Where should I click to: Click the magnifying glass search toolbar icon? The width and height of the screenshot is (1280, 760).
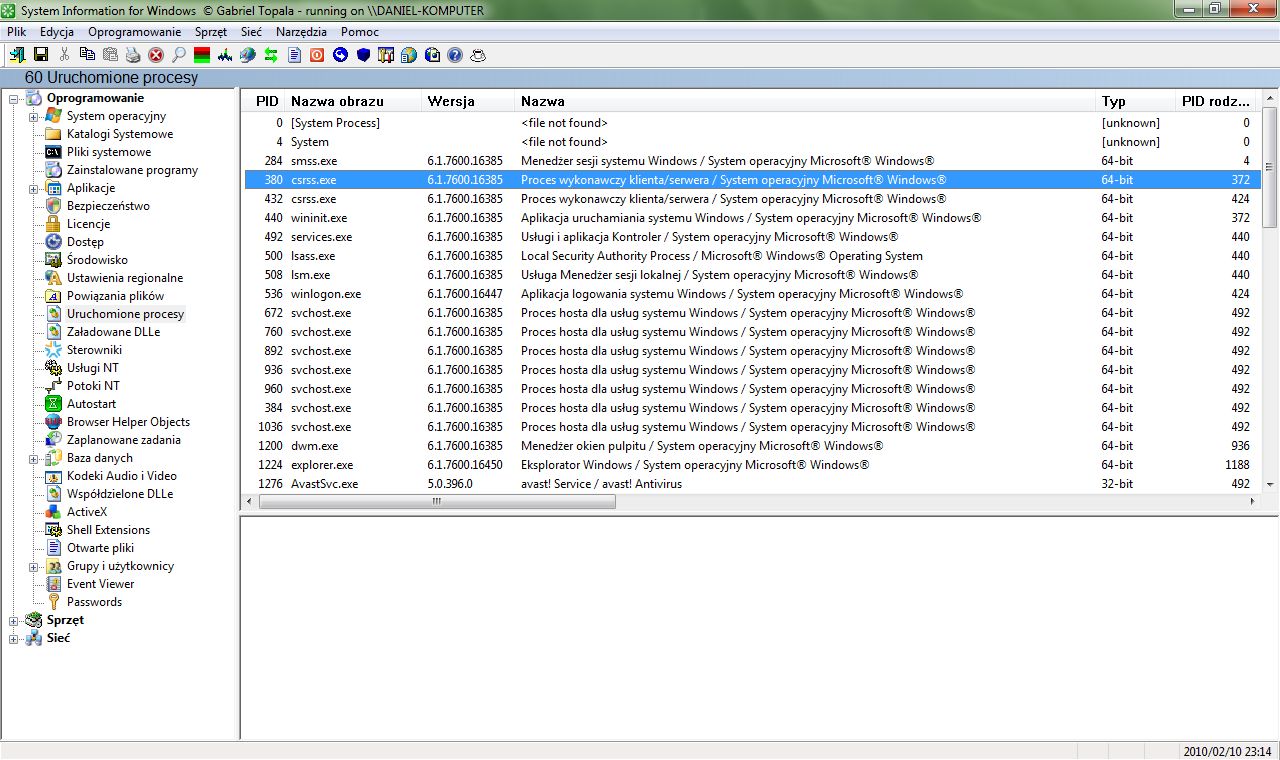click(x=179, y=55)
